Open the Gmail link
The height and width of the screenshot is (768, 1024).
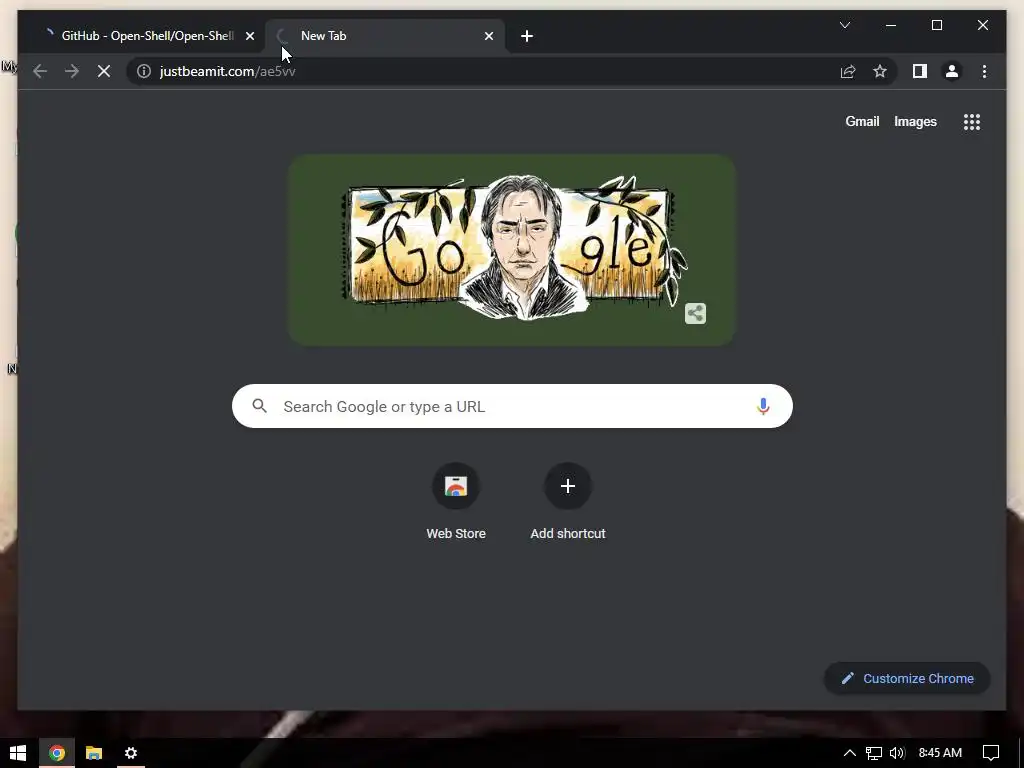(862, 121)
